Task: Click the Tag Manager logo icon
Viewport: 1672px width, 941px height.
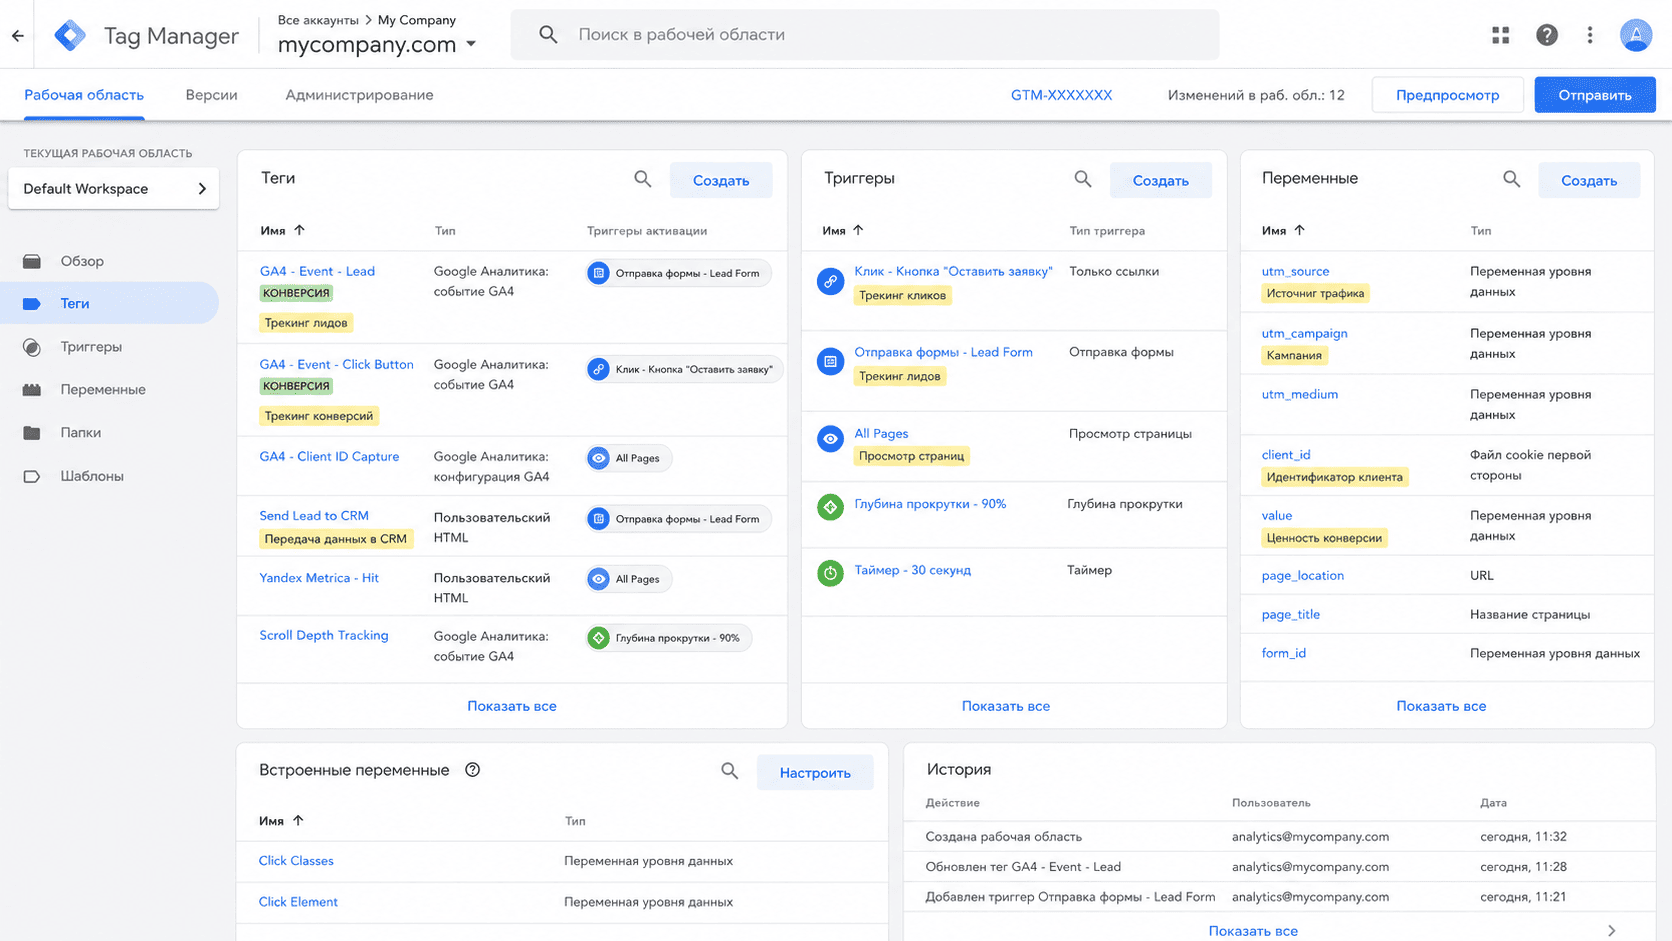Action: coord(70,36)
